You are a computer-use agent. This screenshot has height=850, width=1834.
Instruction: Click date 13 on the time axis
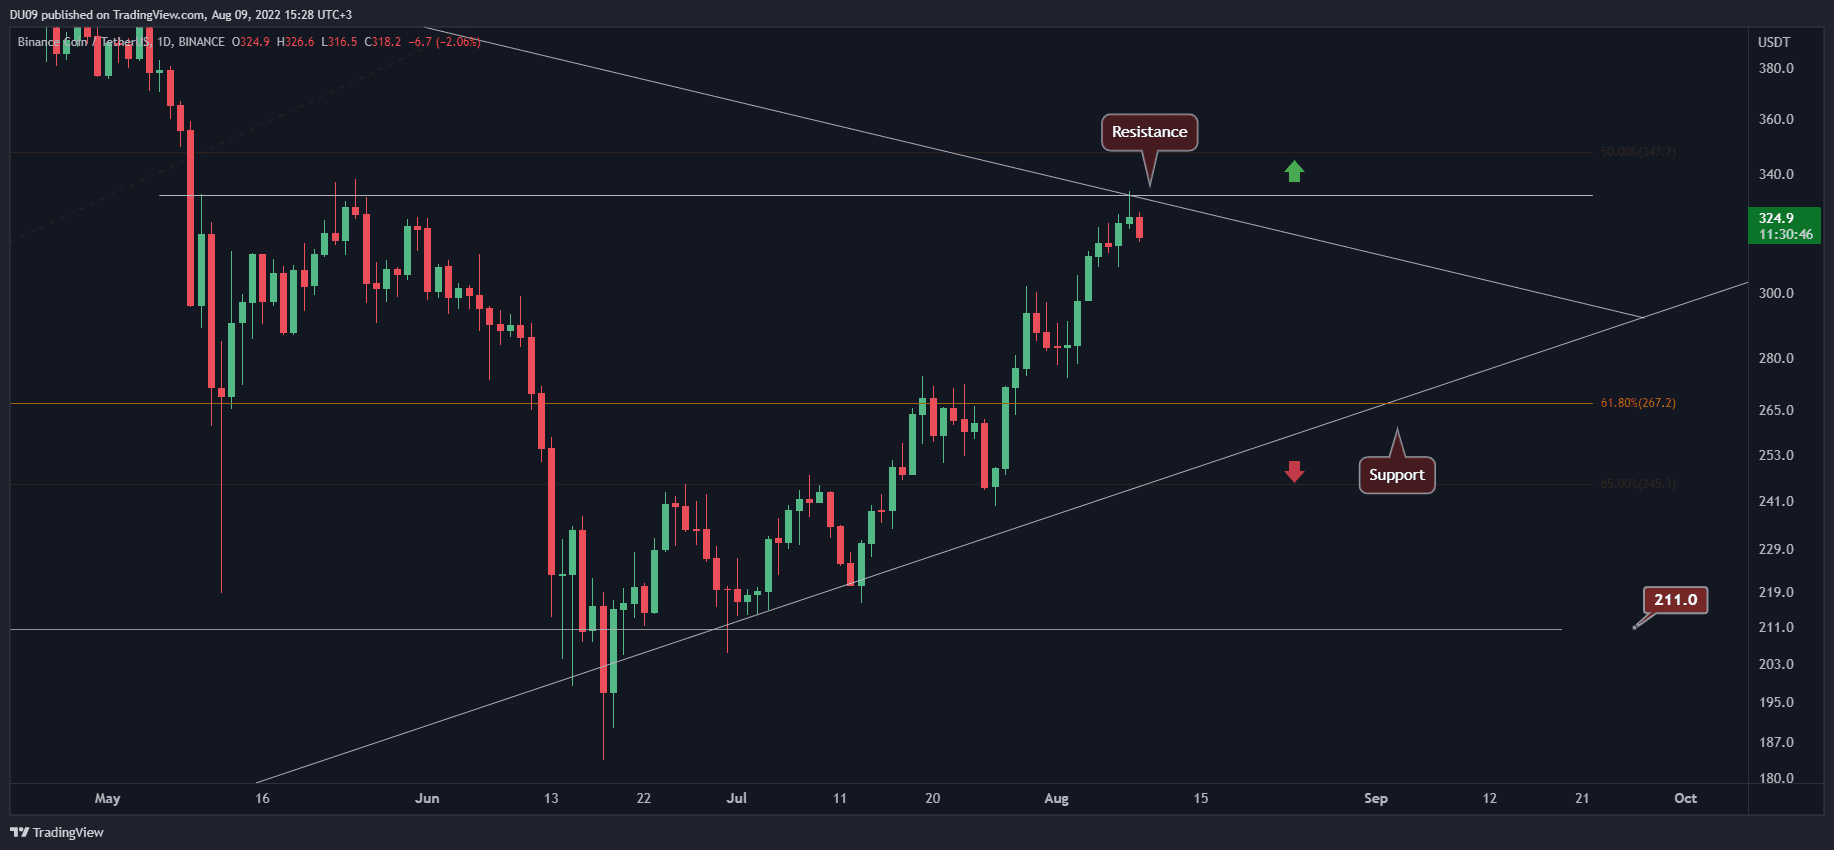tap(551, 798)
